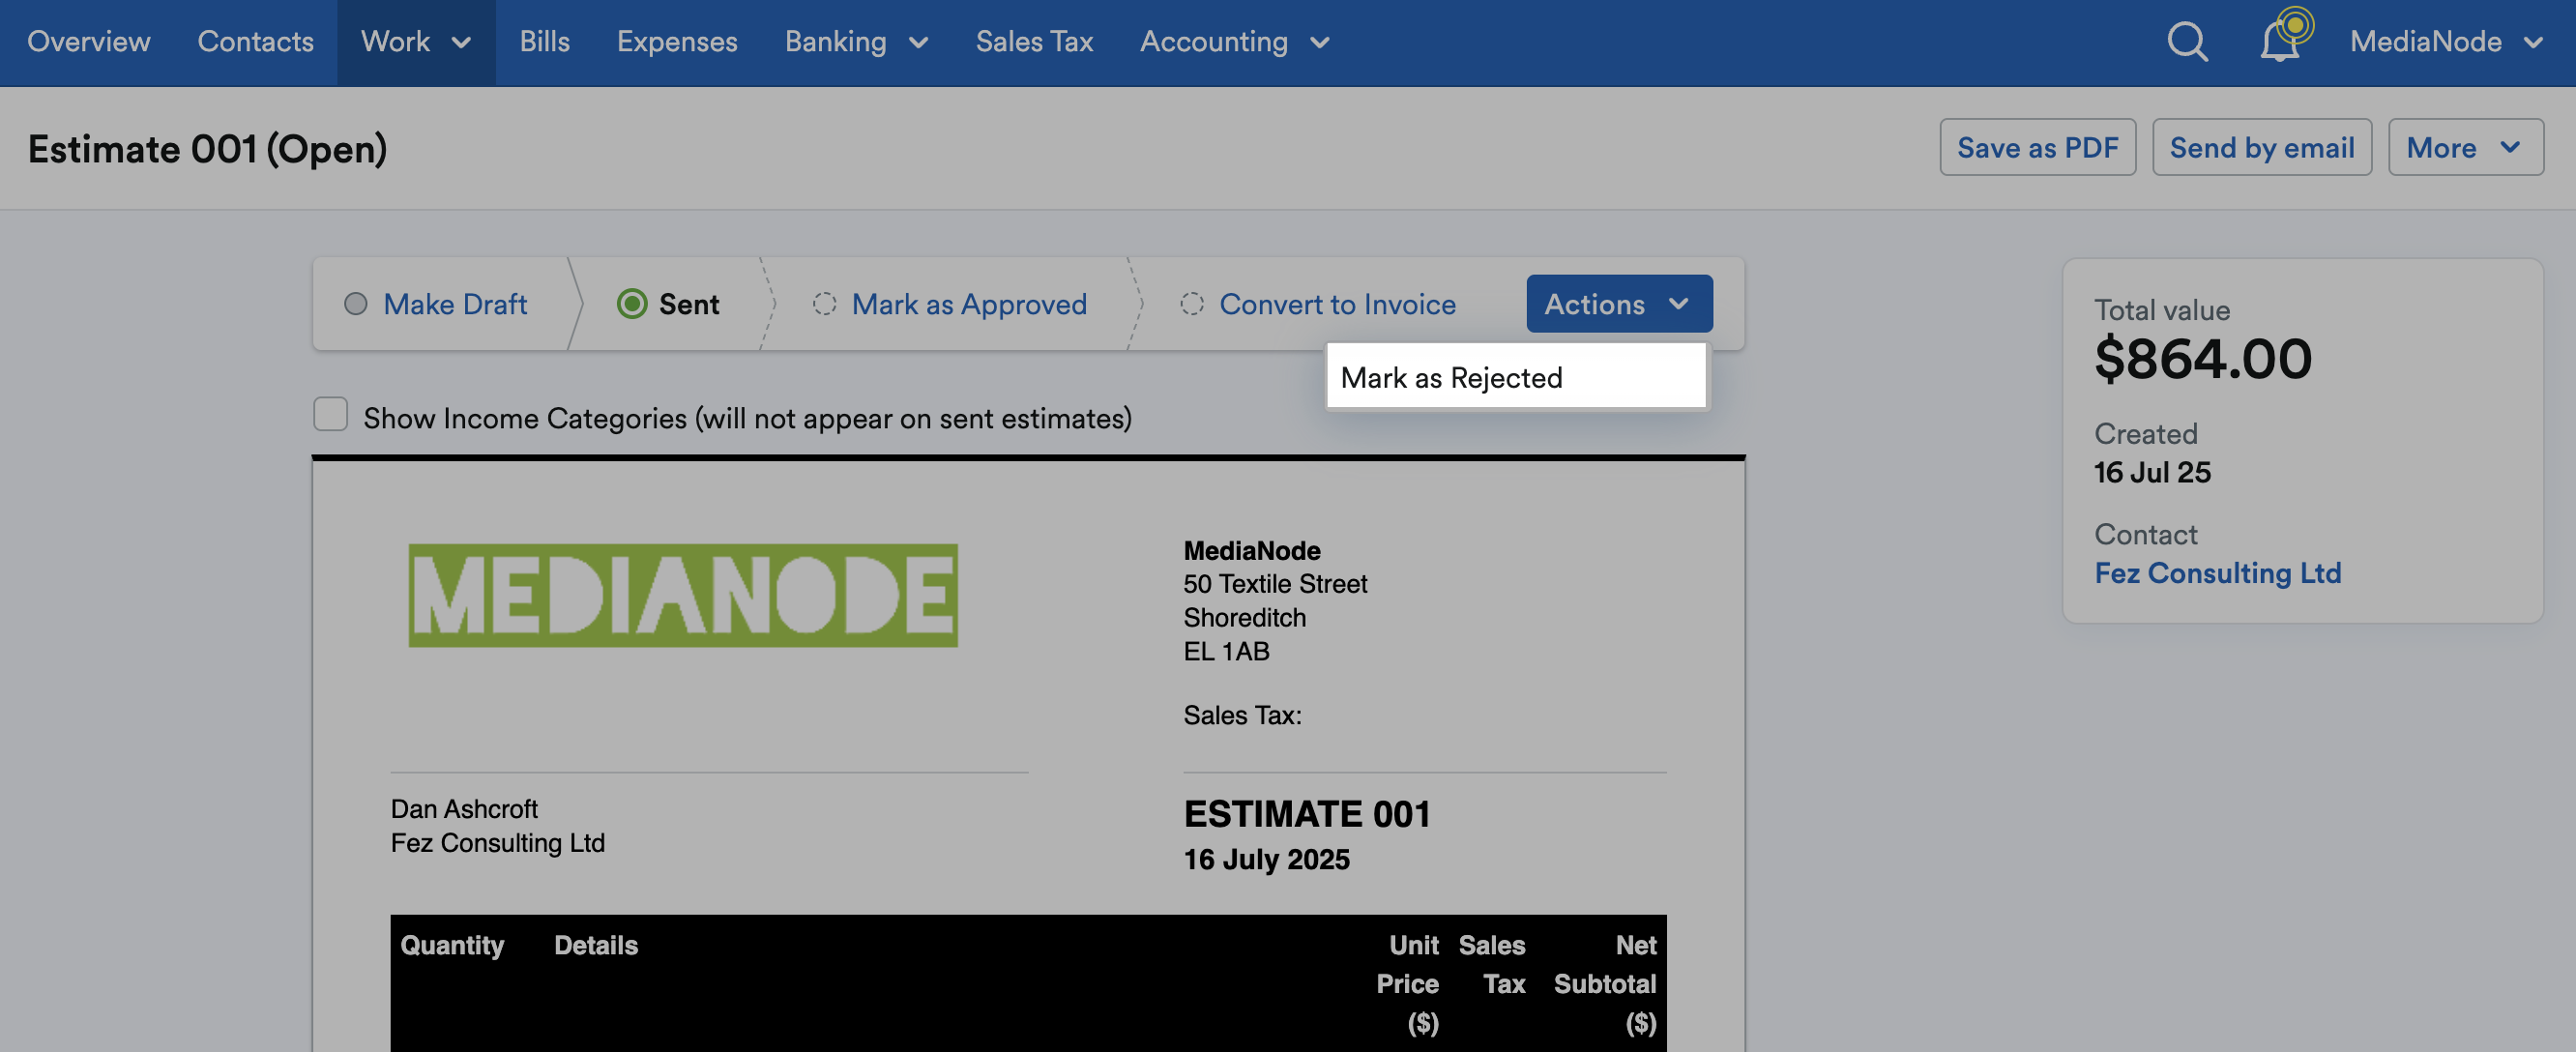Image resolution: width=2576 pixels, height=1052 pixels.
Task: Open the notifications bell icon
Action: [x=2281, y=40]
